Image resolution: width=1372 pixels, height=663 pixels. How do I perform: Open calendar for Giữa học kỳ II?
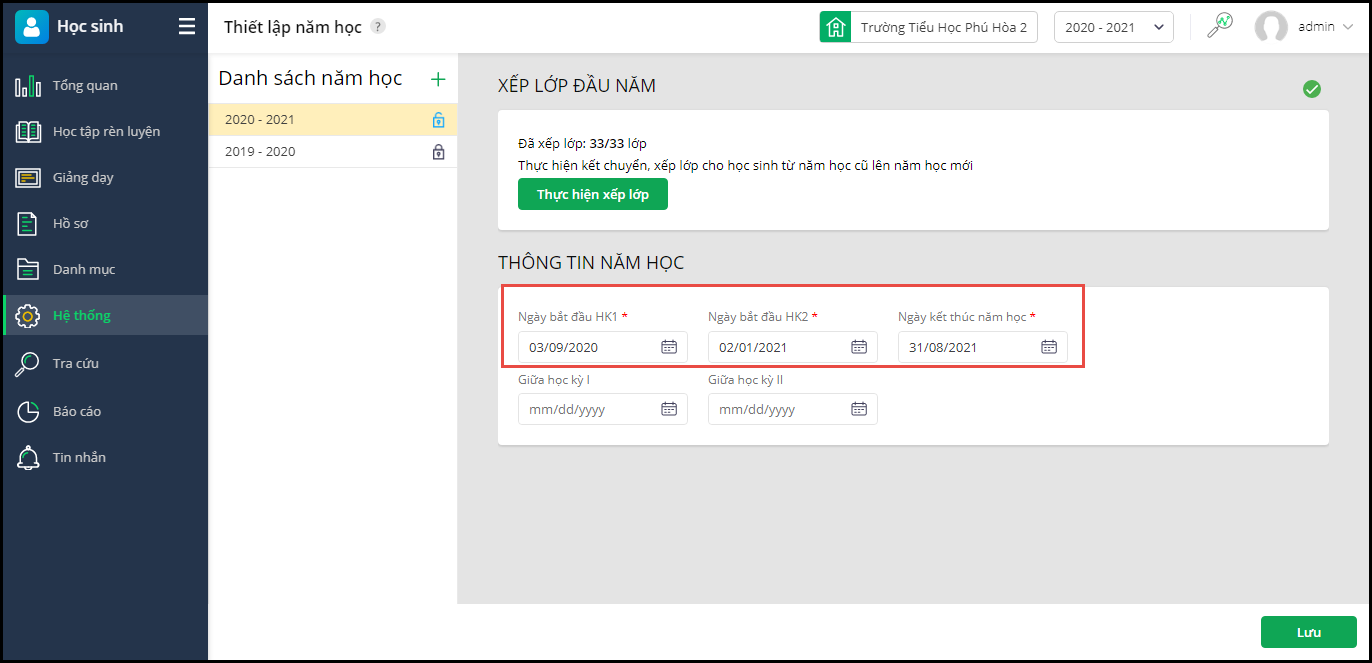[859, 409]
